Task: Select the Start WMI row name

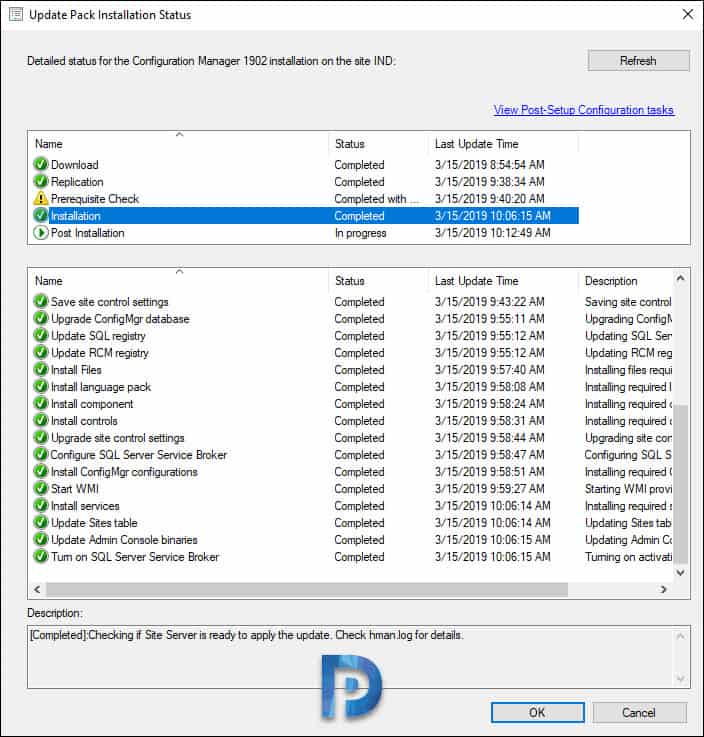Action: click(75, 489)
